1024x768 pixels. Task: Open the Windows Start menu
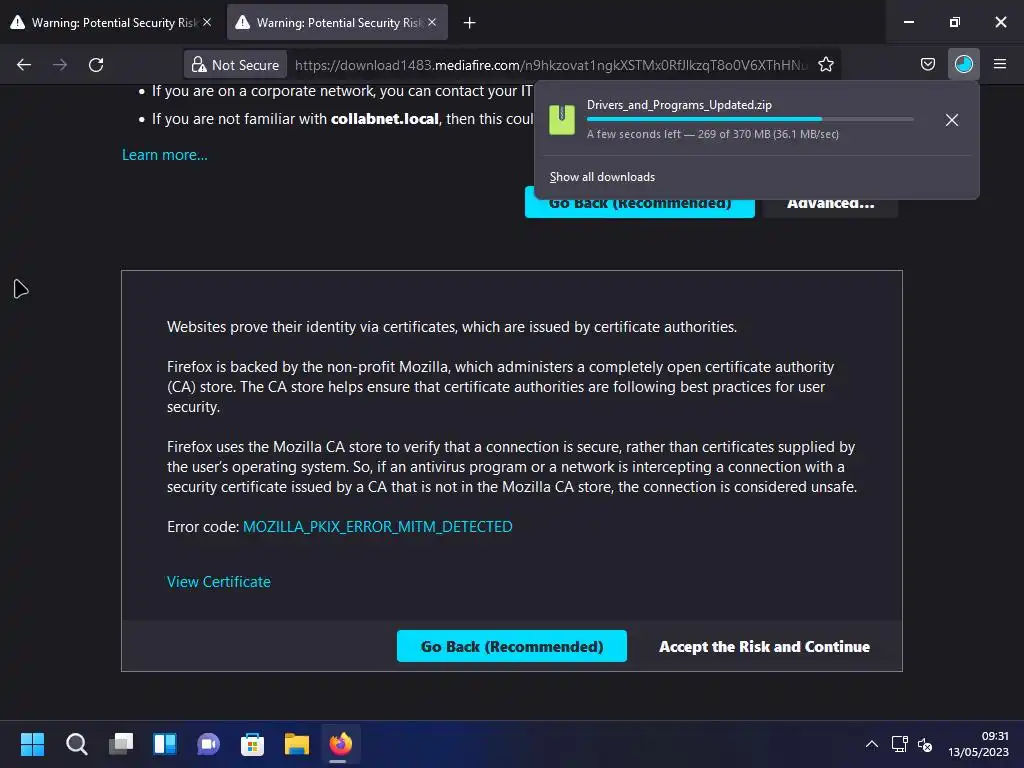[32, 744]
